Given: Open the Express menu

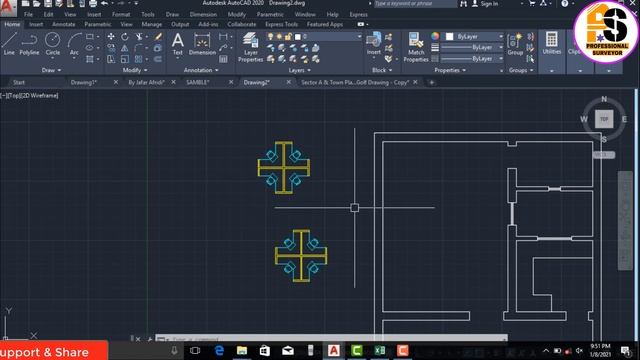Looking at the screenshot, I should [358, 14].
